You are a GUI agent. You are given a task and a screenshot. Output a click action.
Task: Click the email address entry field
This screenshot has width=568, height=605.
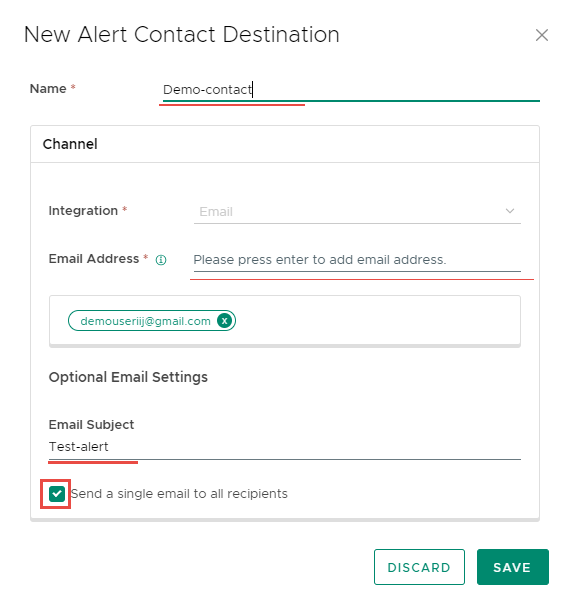coord(357,260)
